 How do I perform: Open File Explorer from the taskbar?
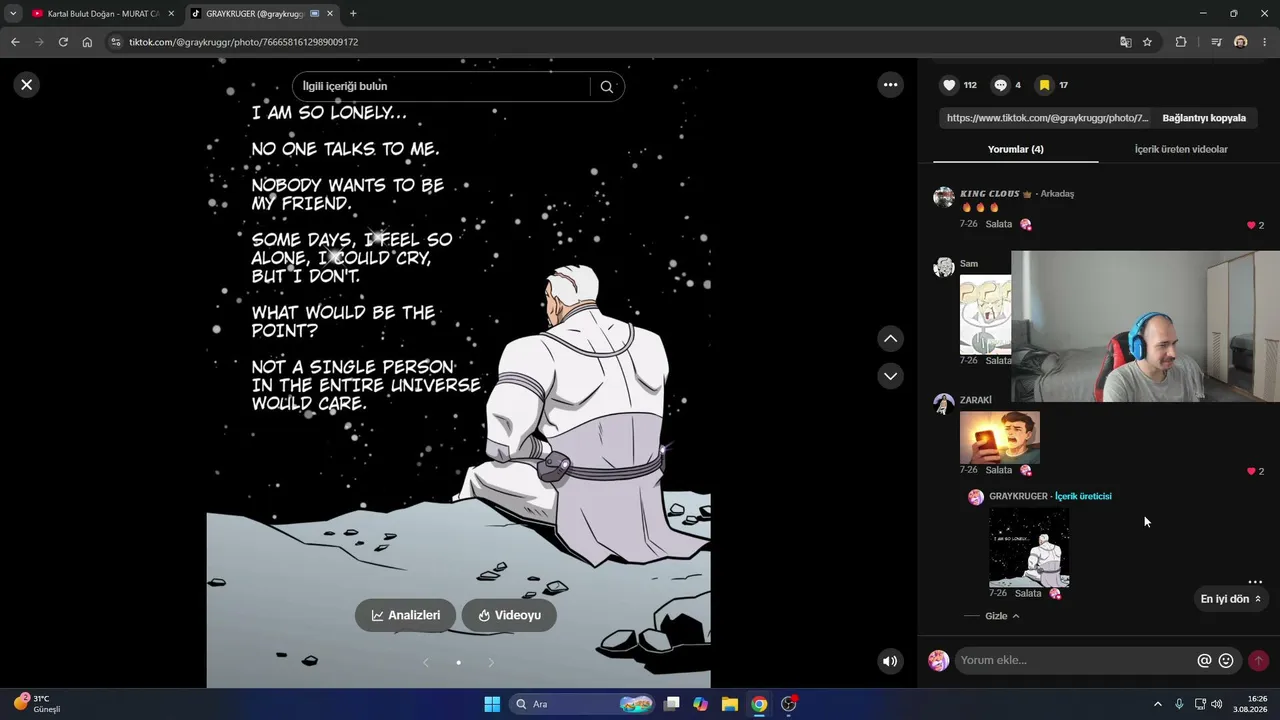pyautogui.click(x=730, y=704)
